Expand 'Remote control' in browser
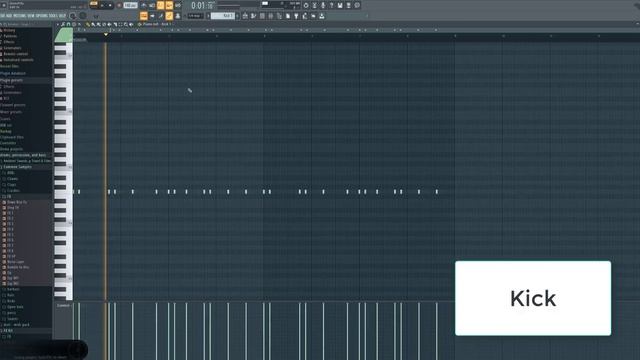Viewport: 640px width, 360px height. coord(16,53)
